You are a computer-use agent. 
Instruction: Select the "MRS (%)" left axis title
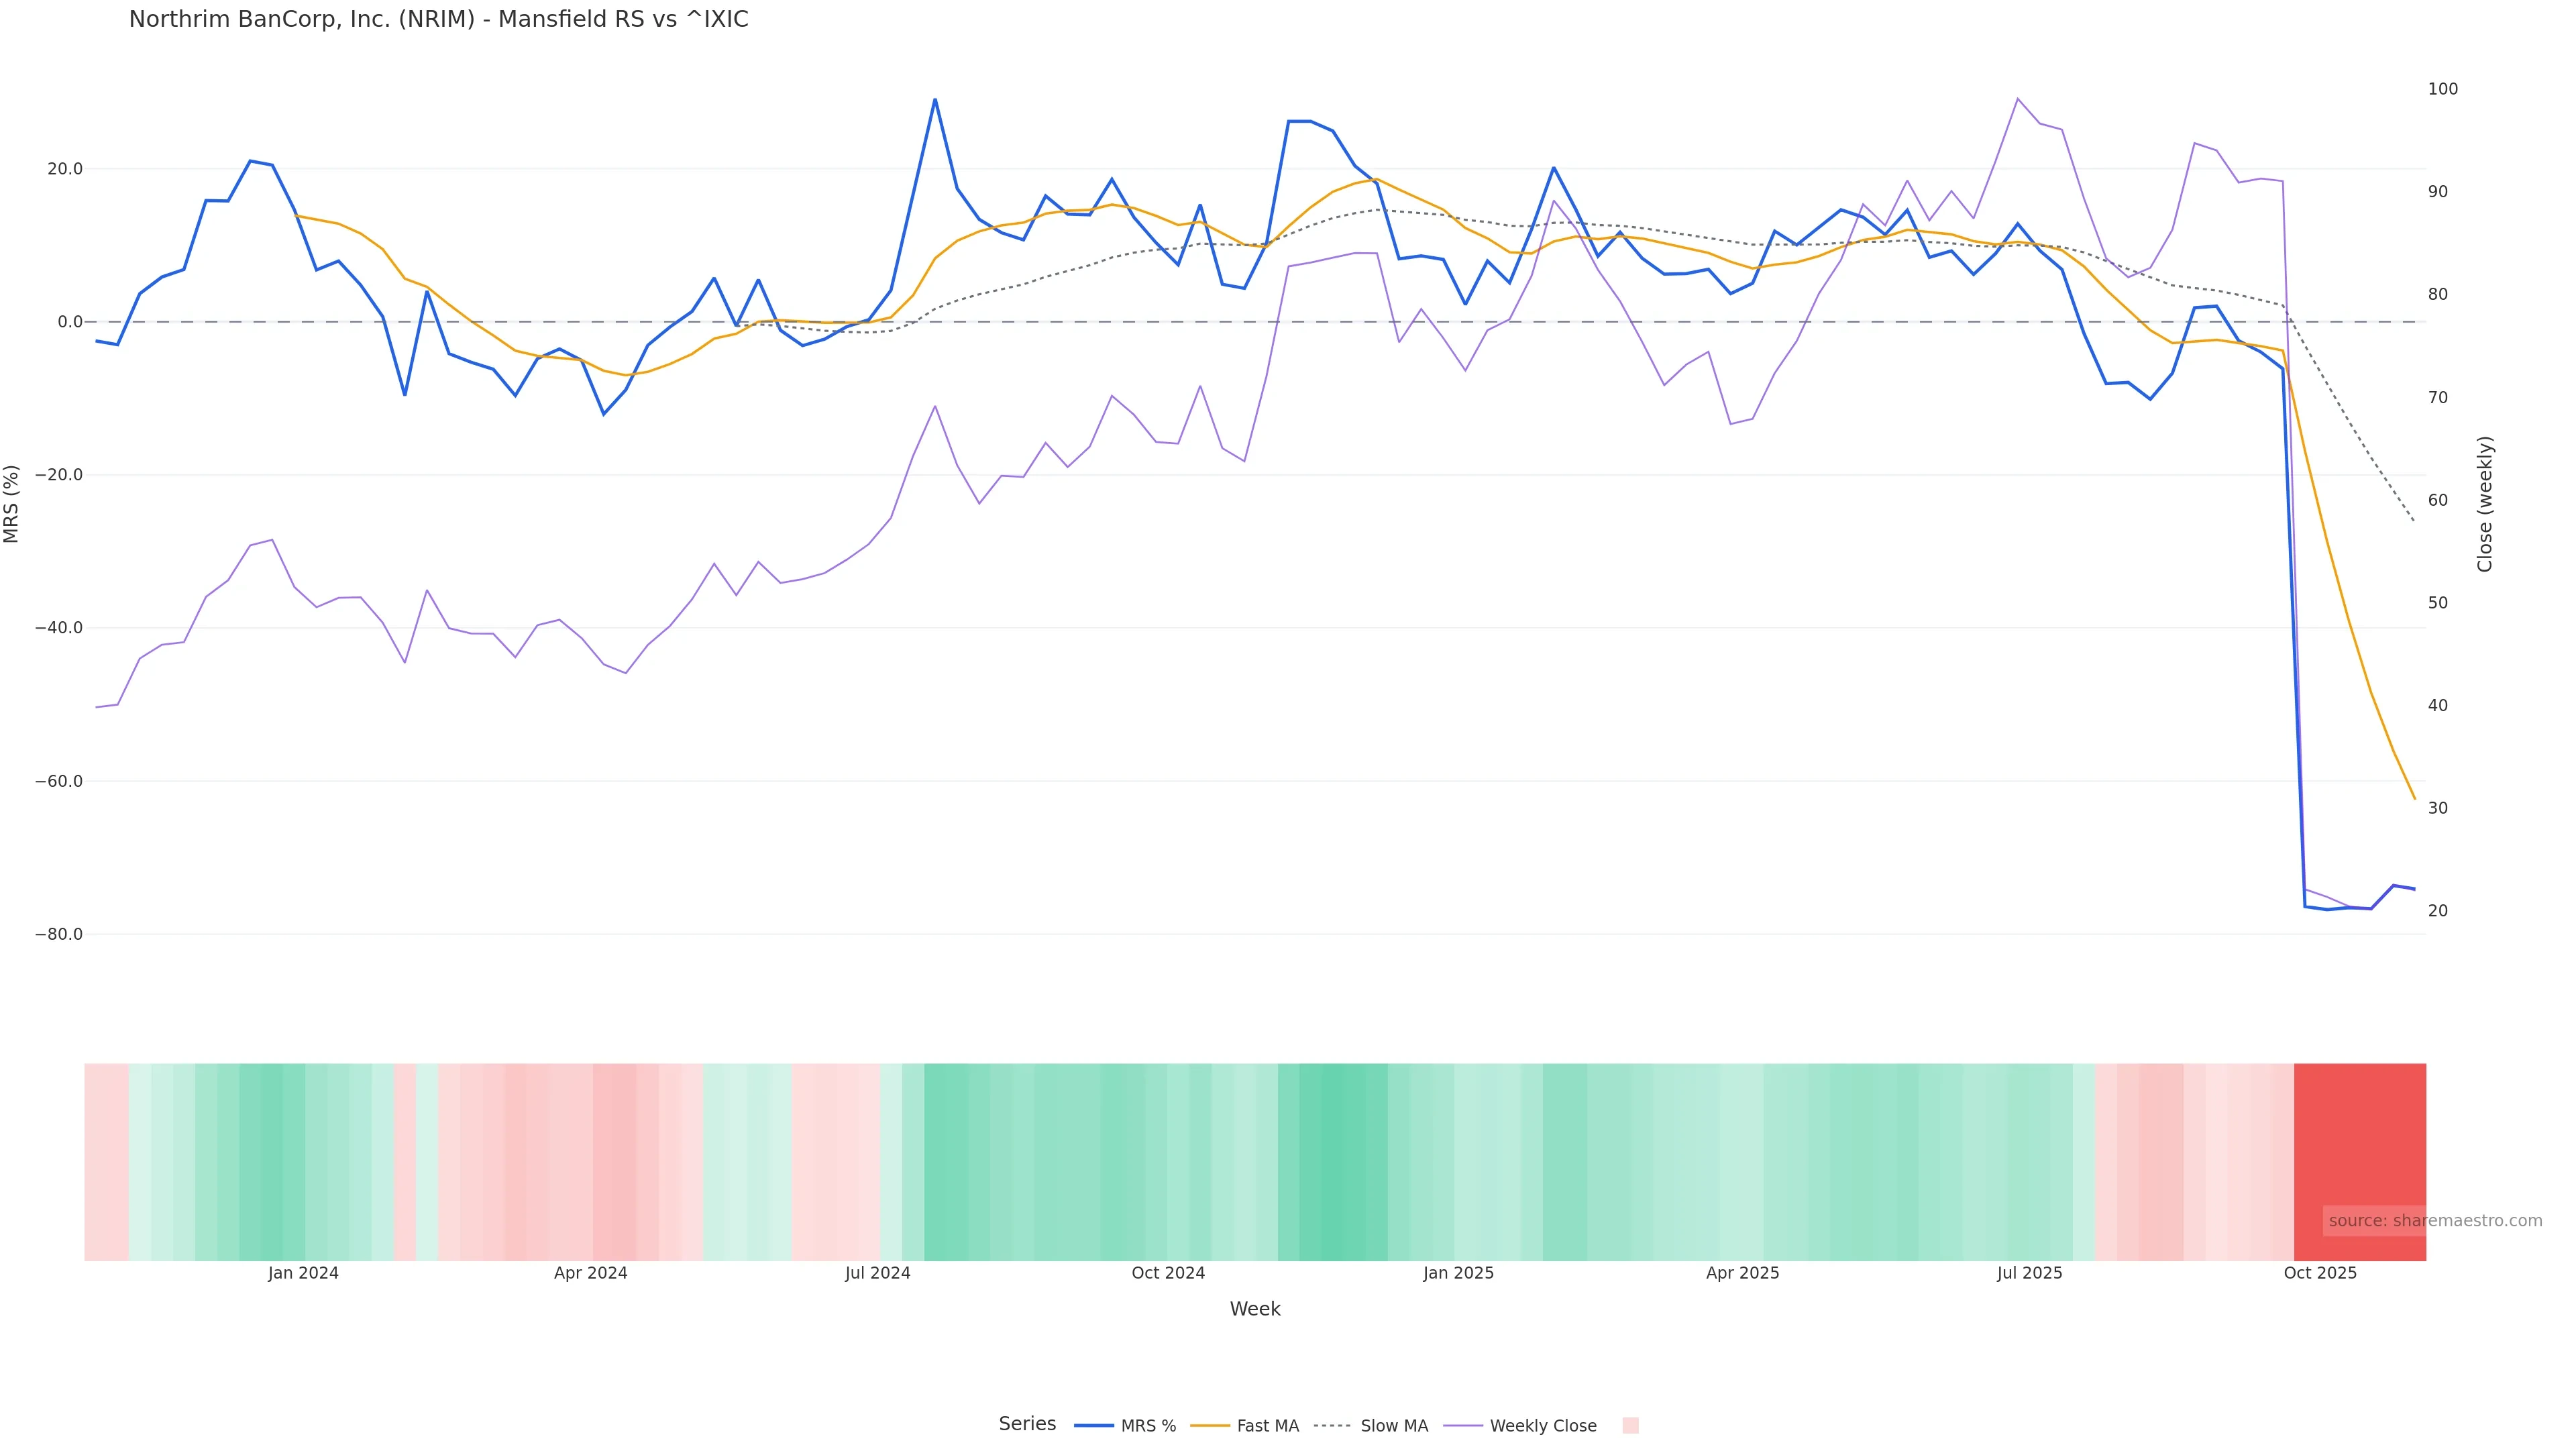click(12, 503)
